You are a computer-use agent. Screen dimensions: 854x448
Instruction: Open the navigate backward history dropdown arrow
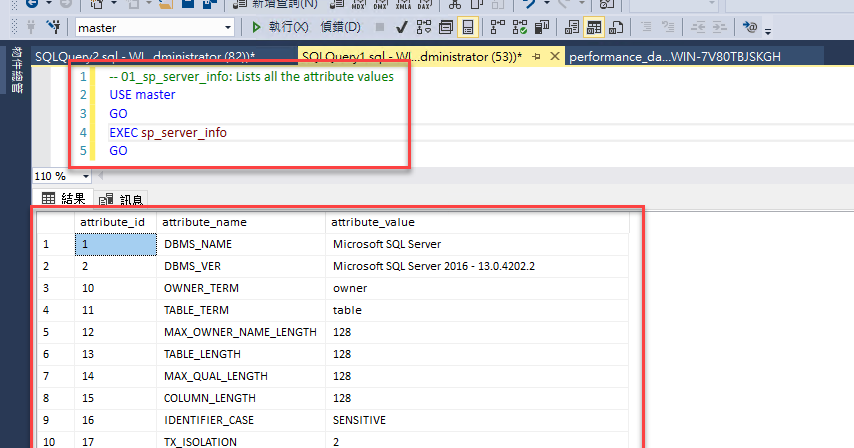point(48,4)
